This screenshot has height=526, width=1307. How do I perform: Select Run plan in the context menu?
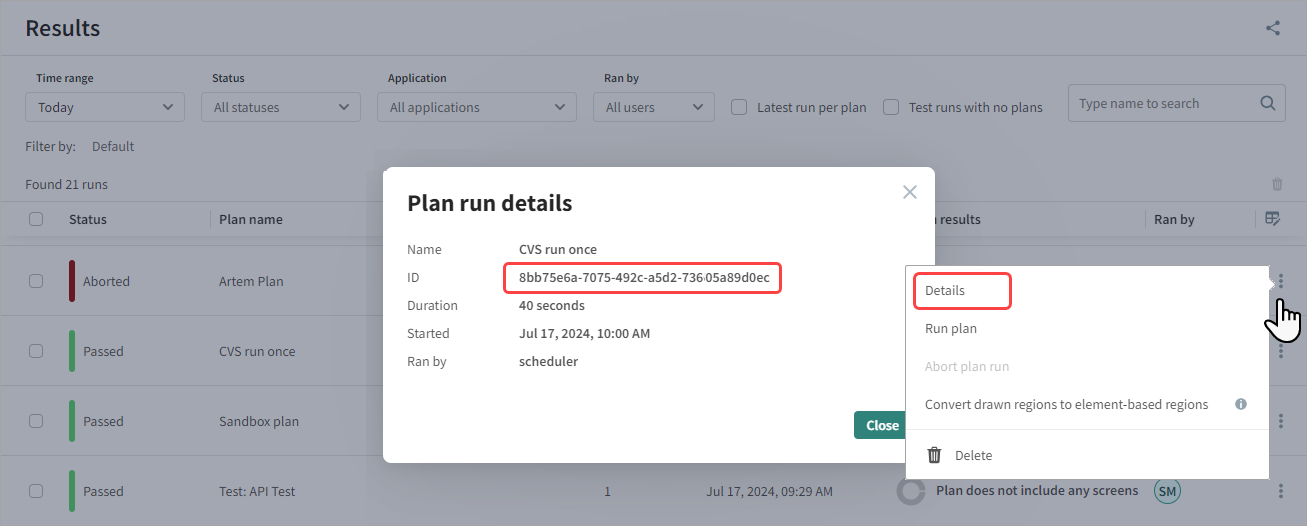(951, 329)
